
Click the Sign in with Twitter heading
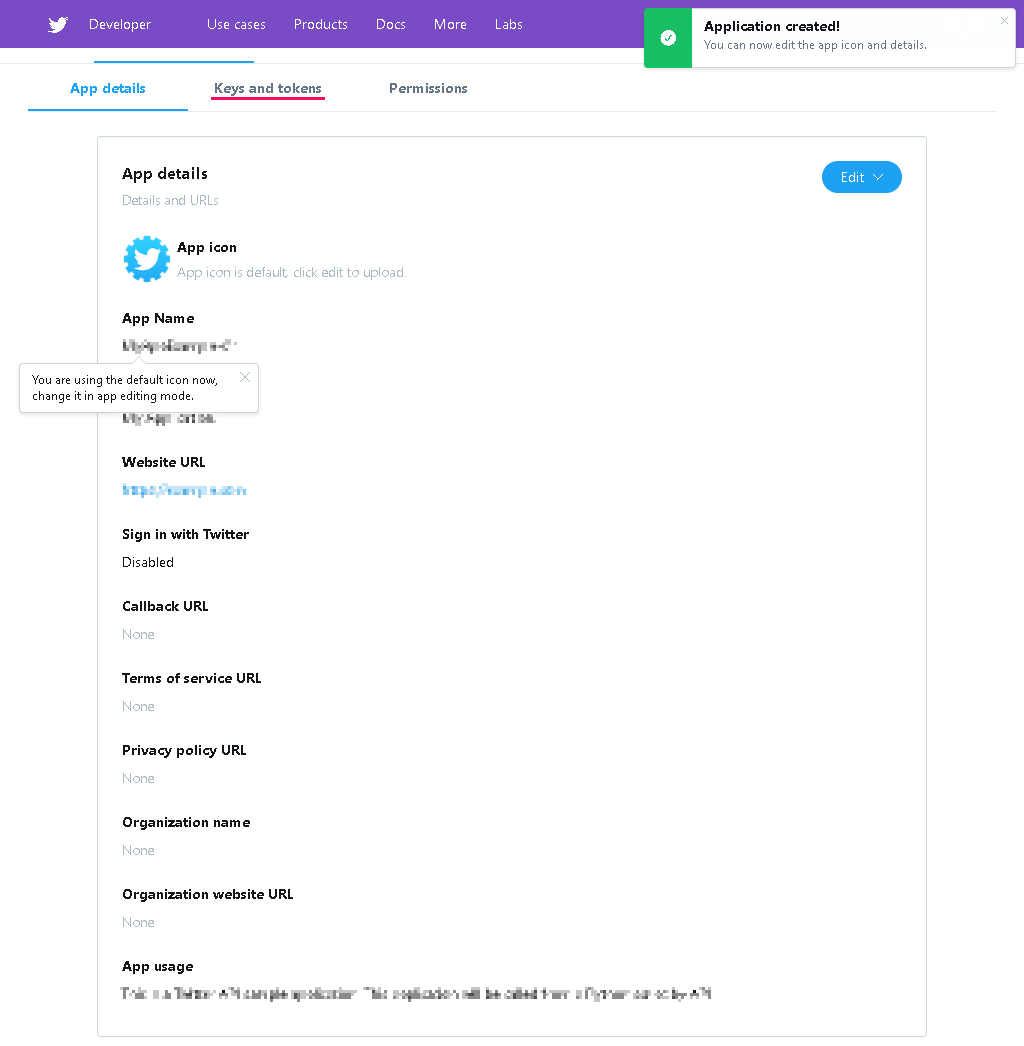pos(185,534)
